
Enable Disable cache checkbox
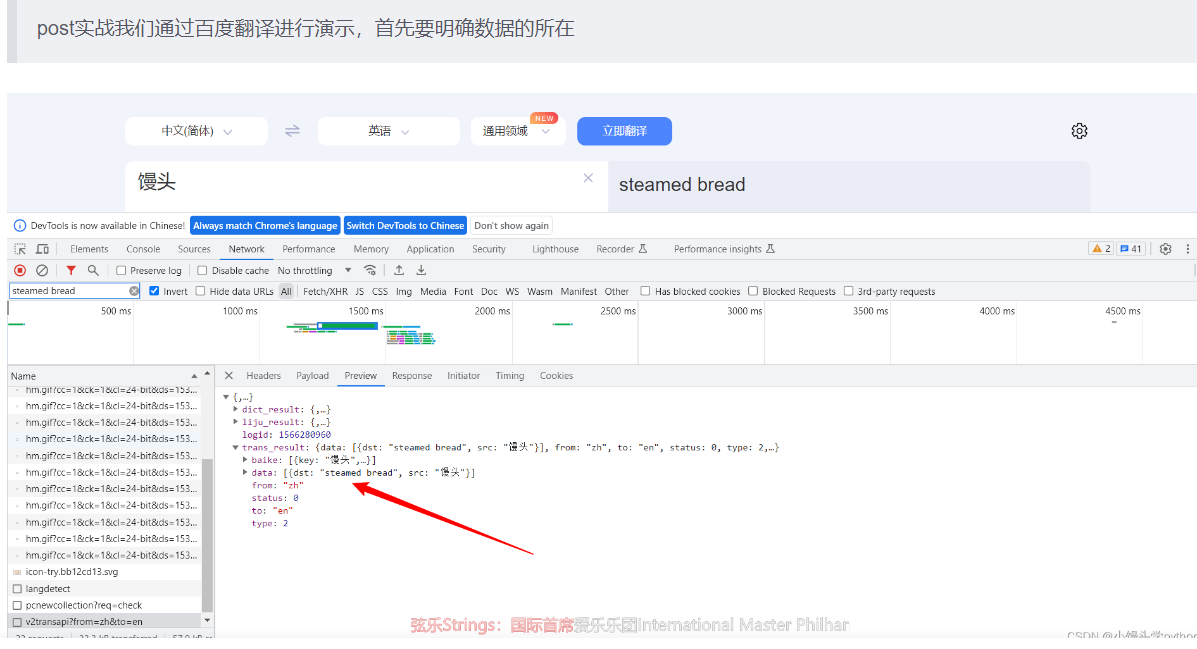point(202,270)
